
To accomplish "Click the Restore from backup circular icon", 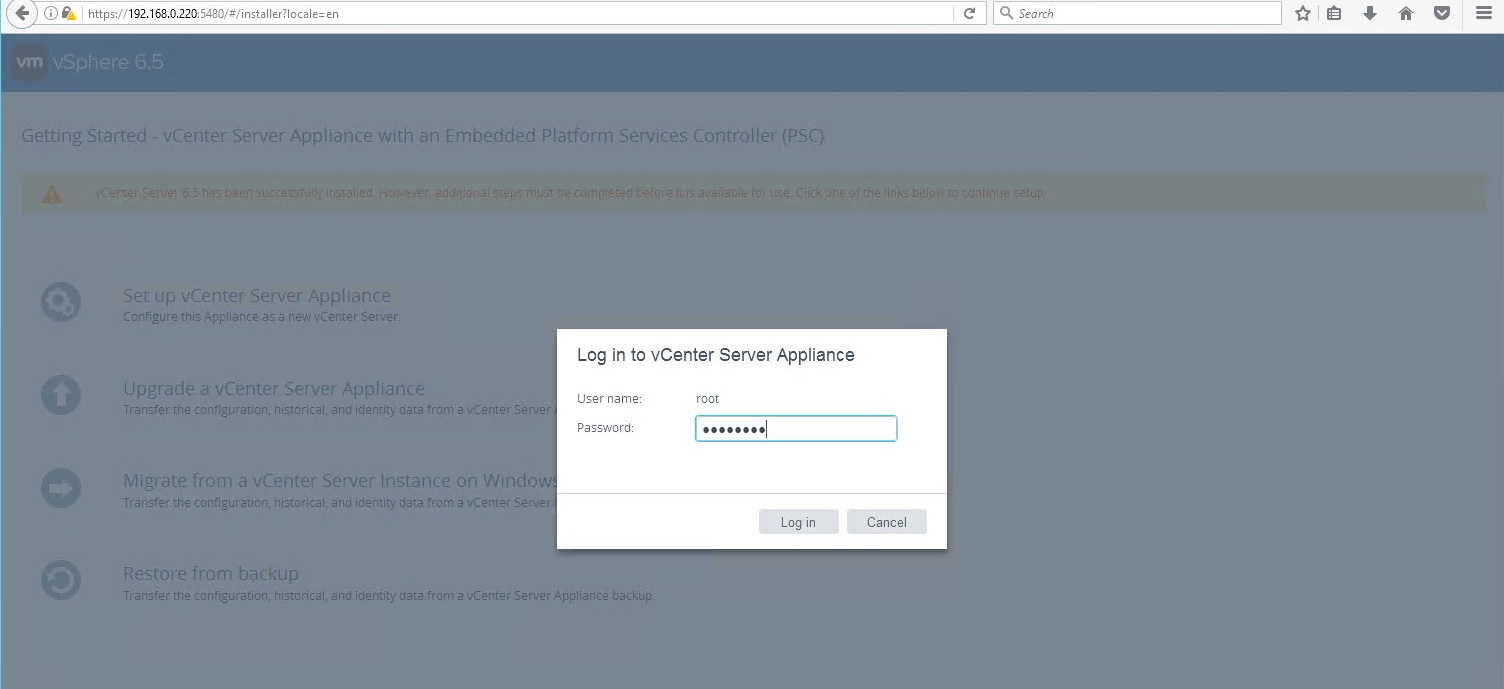I will [x=61, y=580].
